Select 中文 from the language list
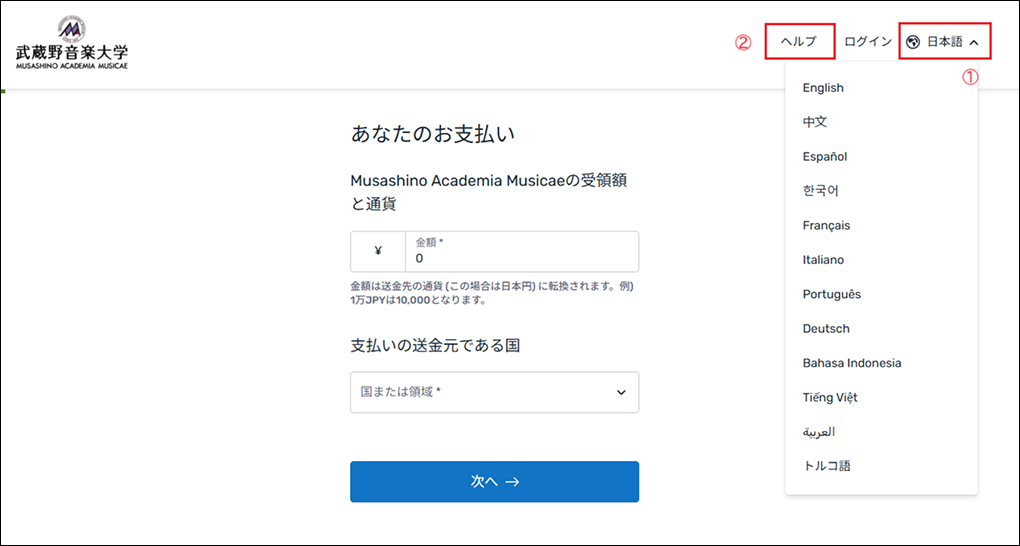 [x=815, y=122]
